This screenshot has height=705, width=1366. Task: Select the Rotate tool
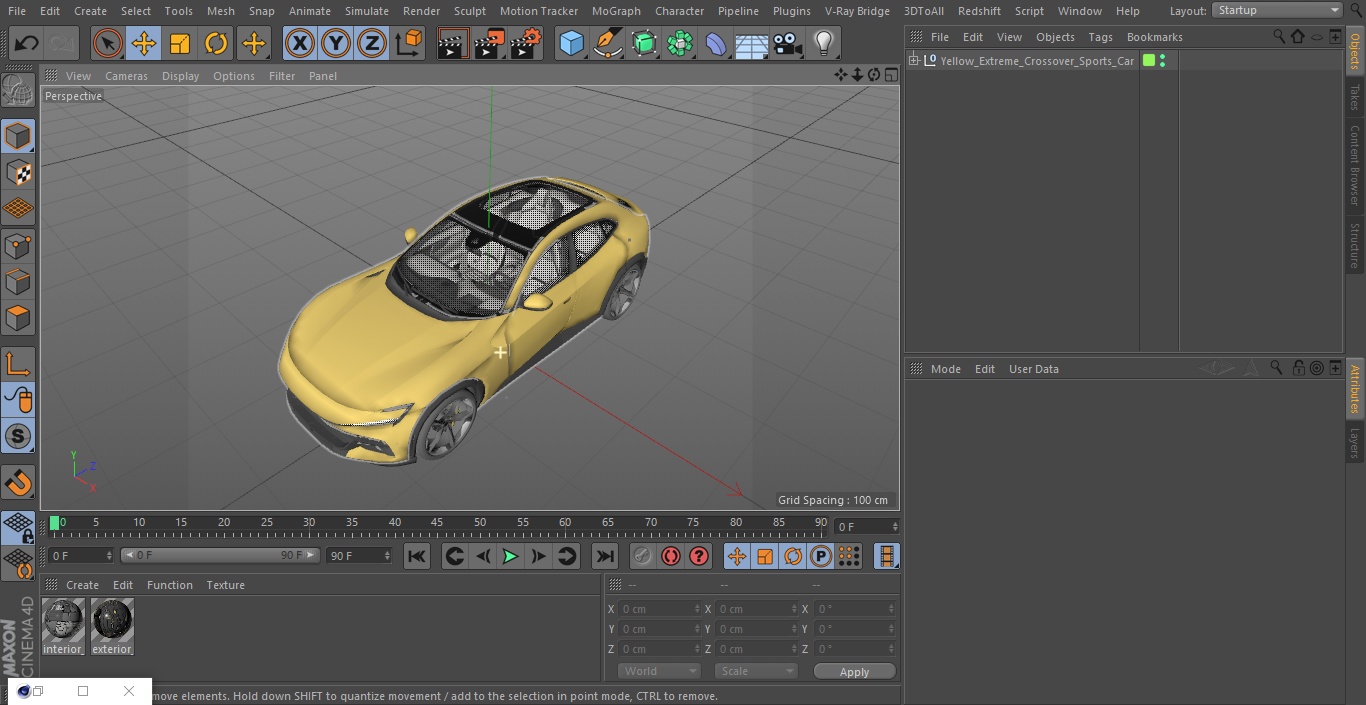pyautogui.click(x=216, y=43)
